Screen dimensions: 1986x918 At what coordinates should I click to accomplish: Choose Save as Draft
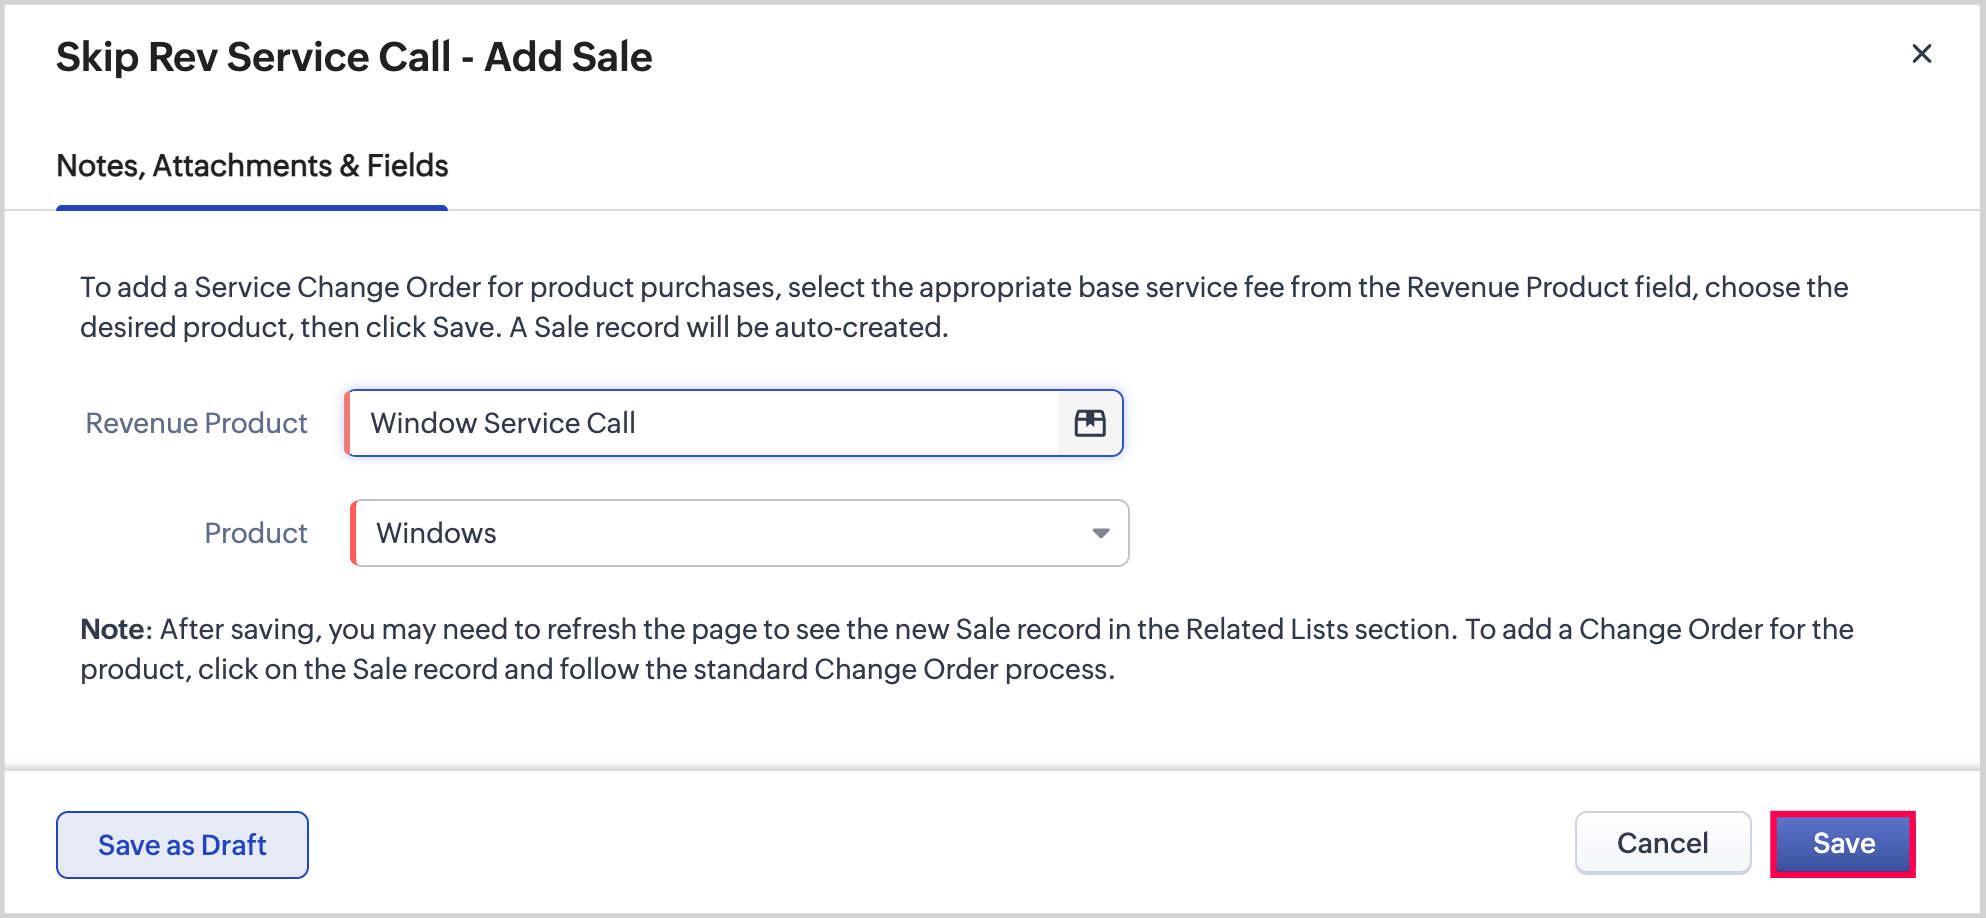coord(182,845)
